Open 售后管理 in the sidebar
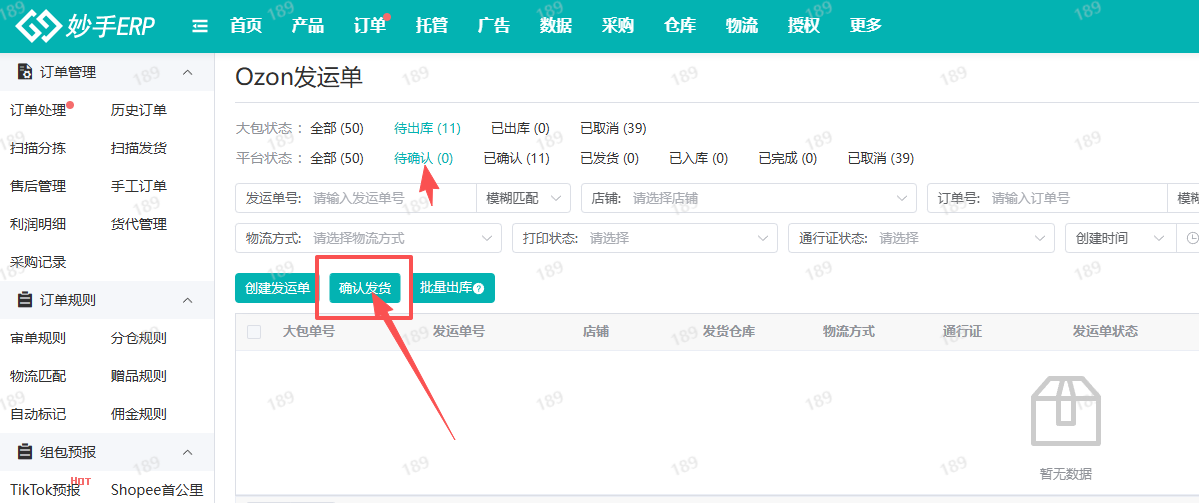Image resolution: width=1199 pixels, height=503 pixels. coord(38,187)
